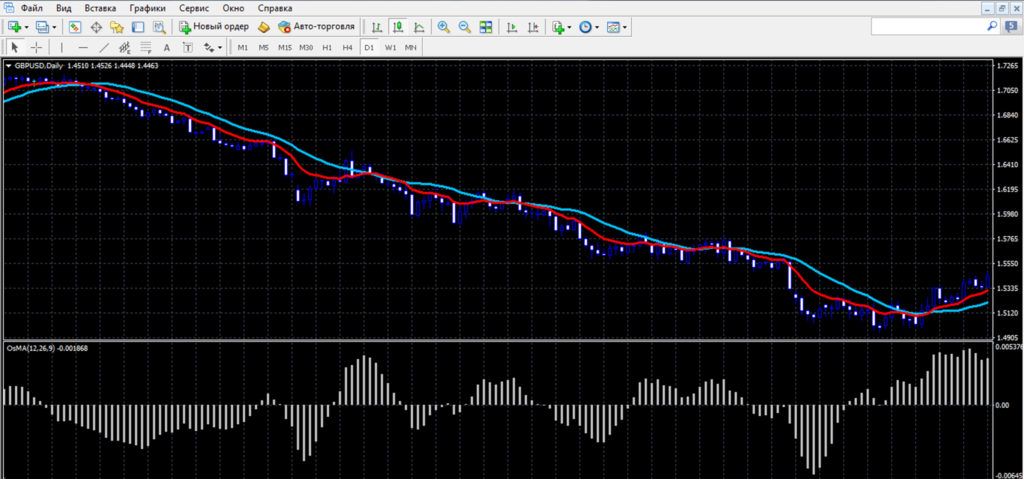Select the vertical line tool

pyautogui.click(x=62, y=47)
